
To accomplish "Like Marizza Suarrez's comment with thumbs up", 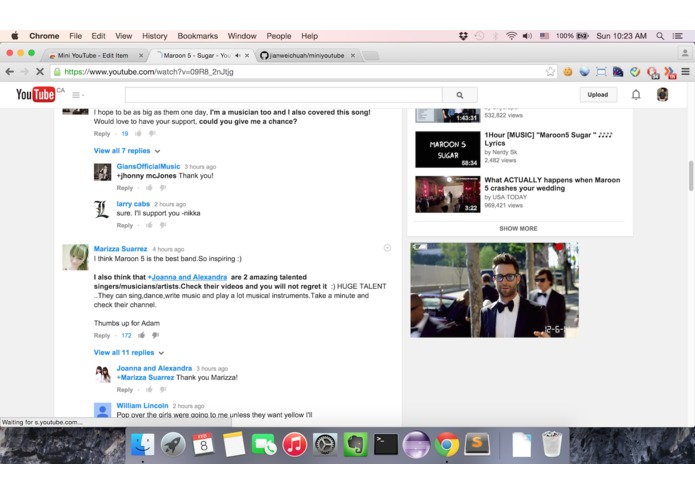I will (x=141, y=335).
